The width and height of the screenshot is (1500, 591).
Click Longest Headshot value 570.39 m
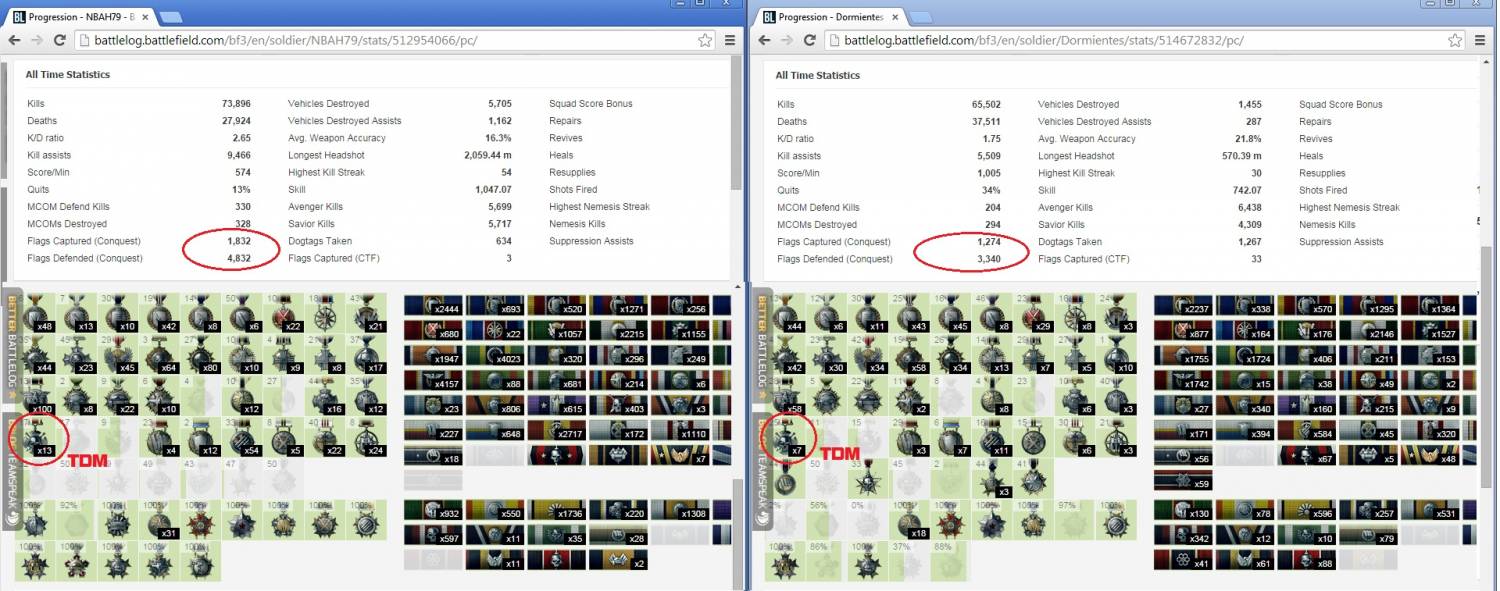point(1240,156)
